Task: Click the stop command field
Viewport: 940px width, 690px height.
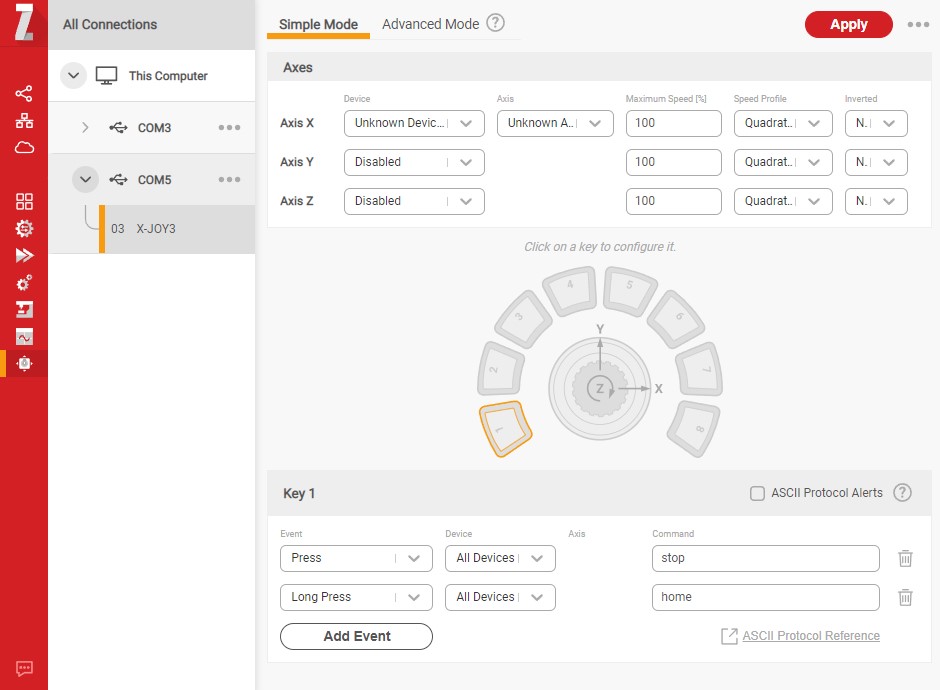Action: (x=766, y=558)
